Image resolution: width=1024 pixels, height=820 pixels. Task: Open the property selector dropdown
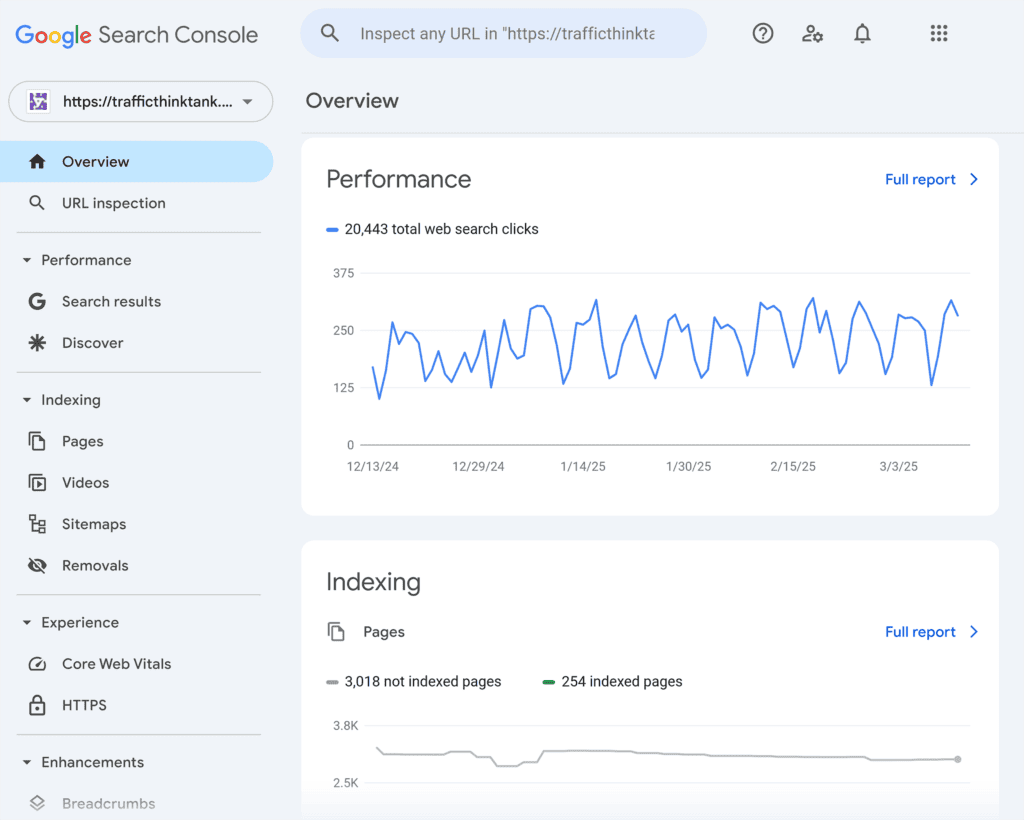(x=140, y=101)
